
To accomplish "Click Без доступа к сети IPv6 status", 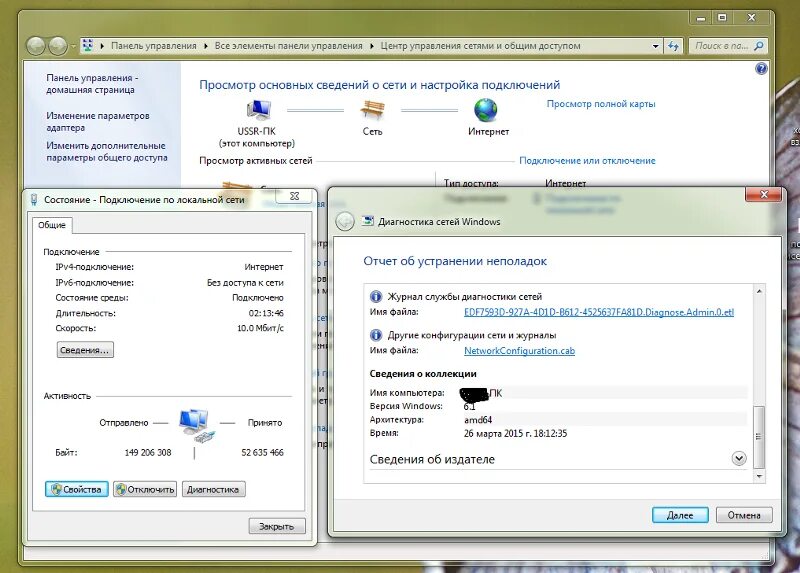I will tap(245, 282).
